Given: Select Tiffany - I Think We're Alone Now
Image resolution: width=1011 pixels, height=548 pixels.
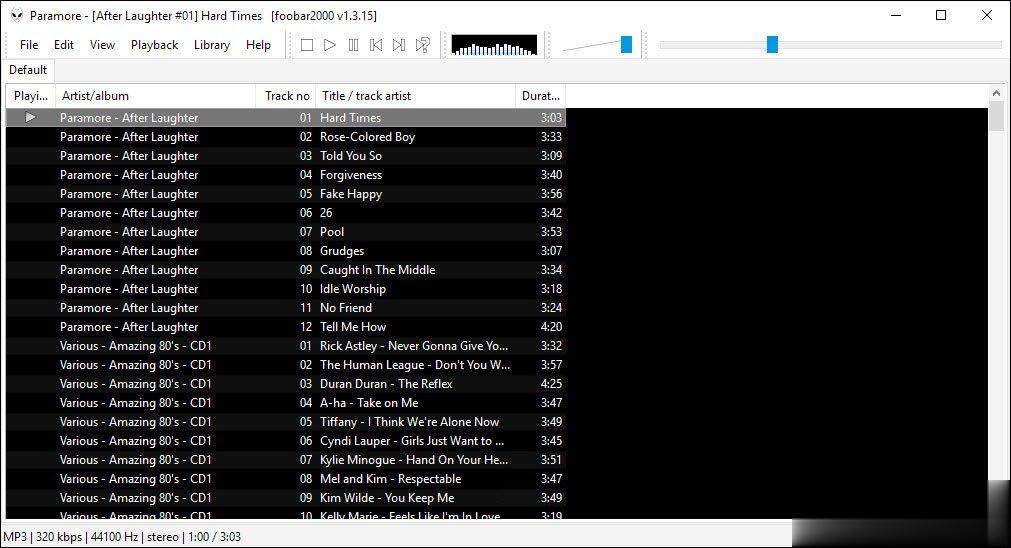Looking at the screenshot, I should tap(286, 422).
